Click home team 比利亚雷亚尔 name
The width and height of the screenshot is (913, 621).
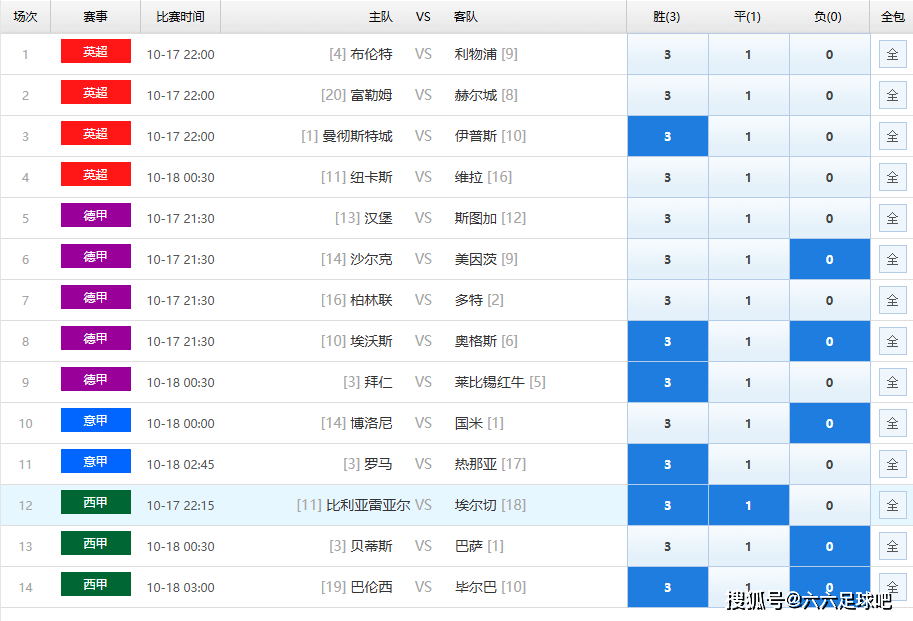pyautogui.click(x=368, y=505)
